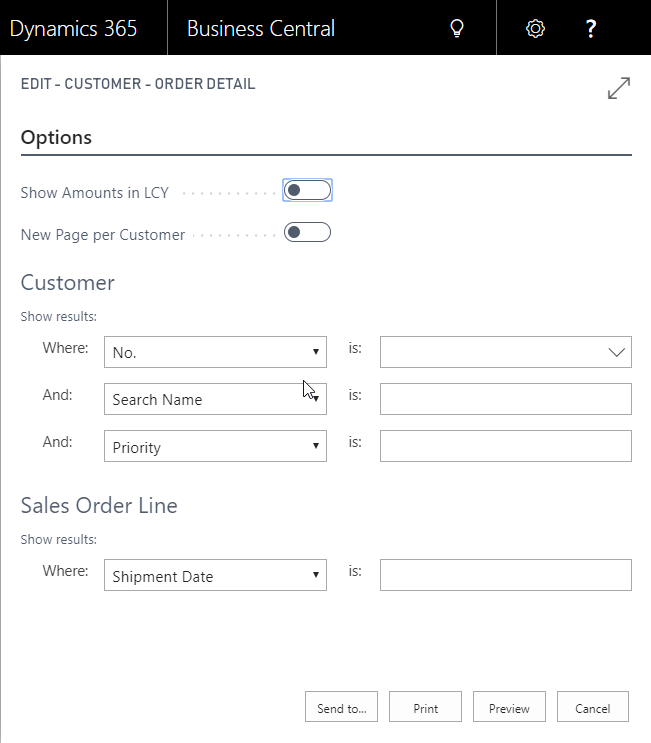Enable New Page per Customer switch
The height and width of the screenshot is (743, 651).
click(x=307, y=232)
